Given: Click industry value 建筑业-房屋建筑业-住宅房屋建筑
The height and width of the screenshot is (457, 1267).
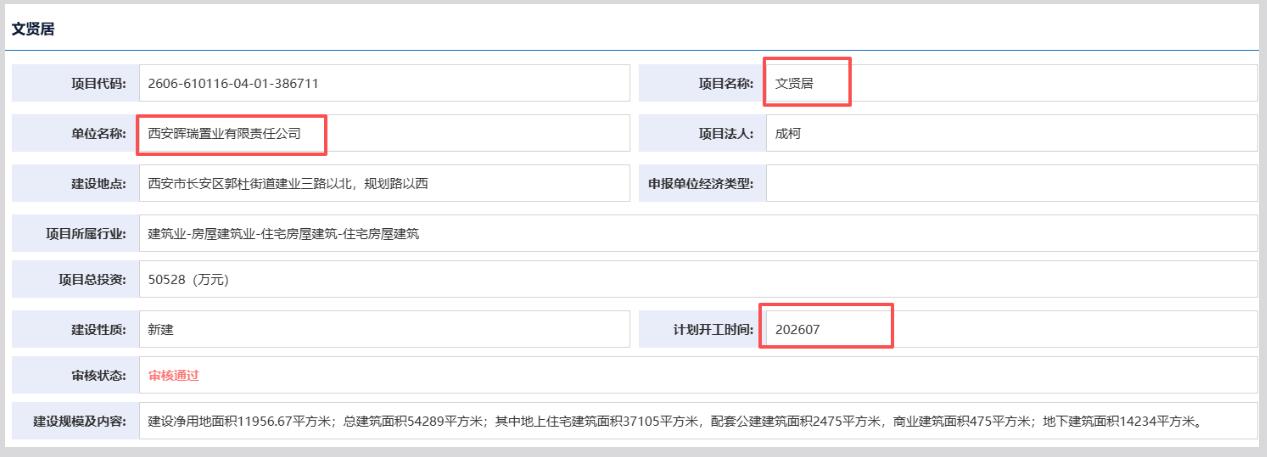Looking at the screenshot, I should (x=283, y=233).
